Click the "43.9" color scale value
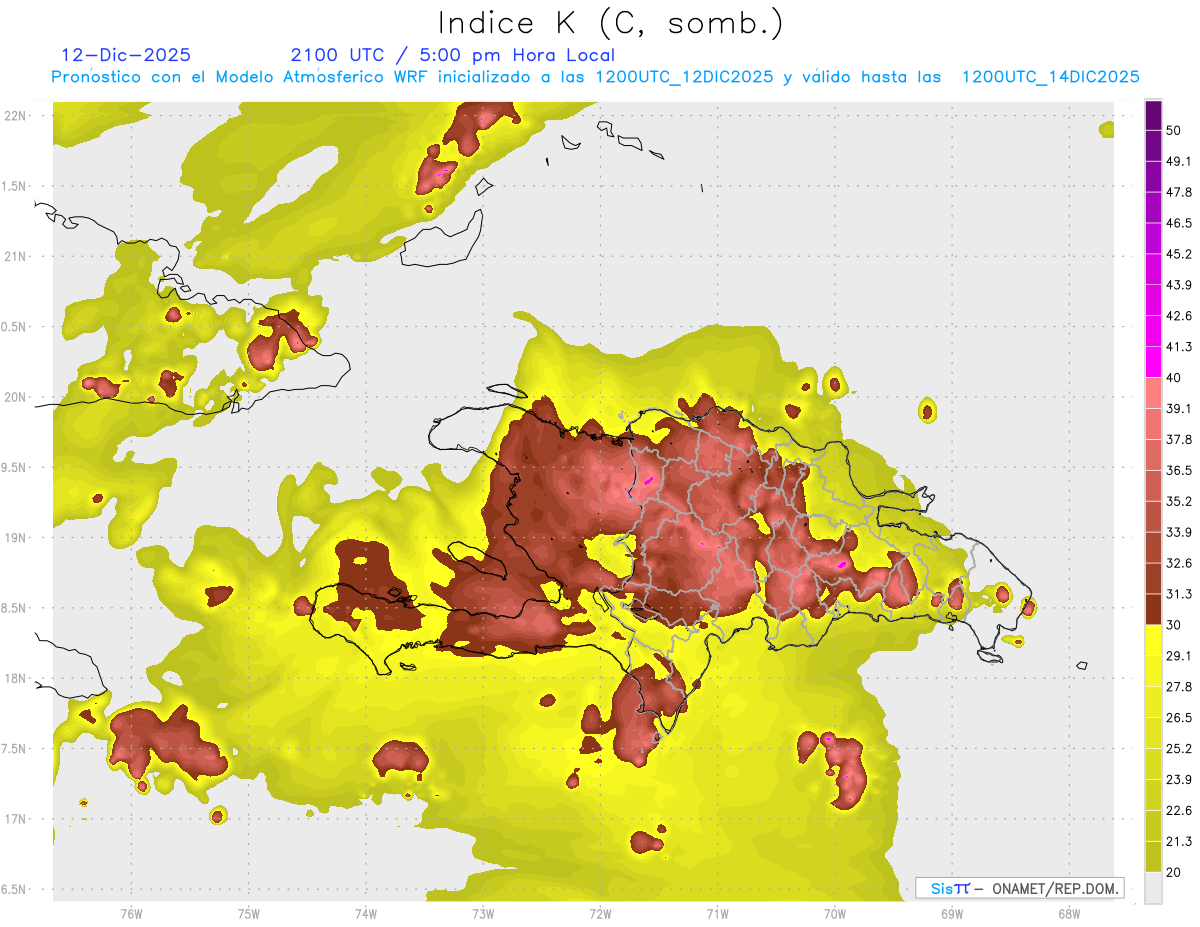This screenshot has width=1200, height=927. [x=1179, y=285]
